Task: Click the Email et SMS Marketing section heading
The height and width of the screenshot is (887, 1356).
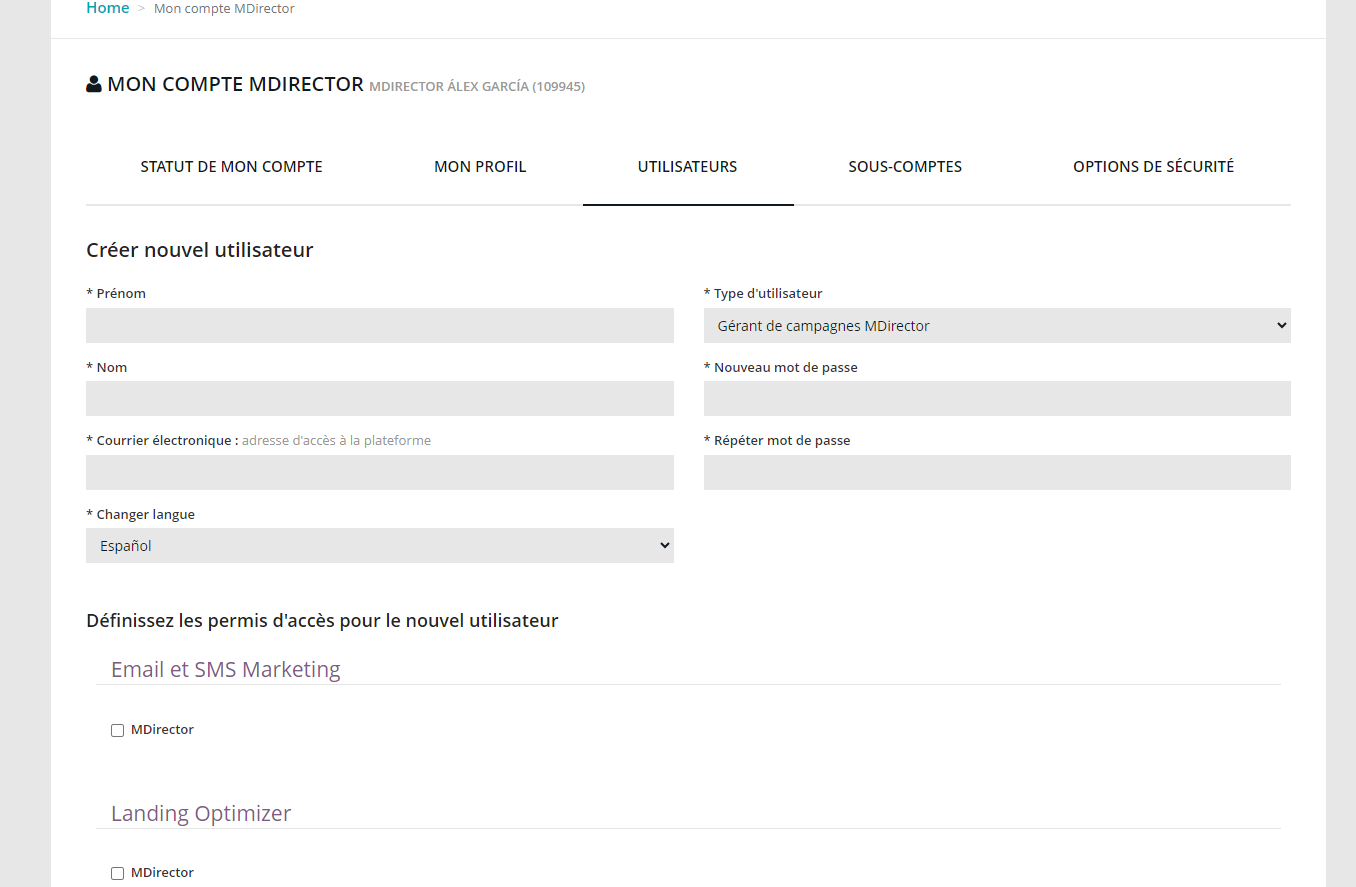Action: point(225,669)
